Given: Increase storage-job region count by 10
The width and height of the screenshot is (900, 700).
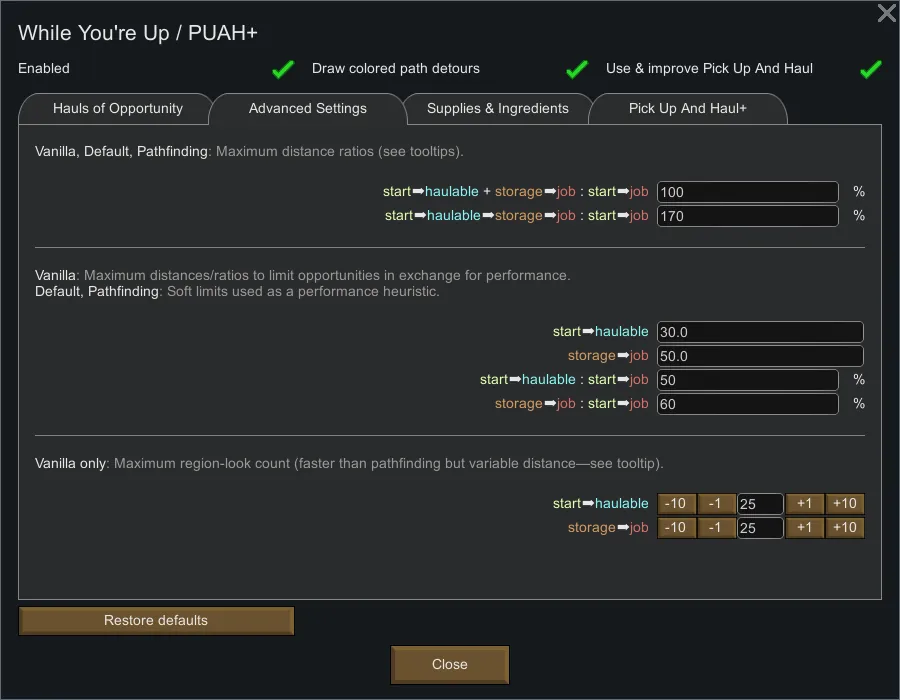Looking at the screenshot, I should tap(844, 528).
